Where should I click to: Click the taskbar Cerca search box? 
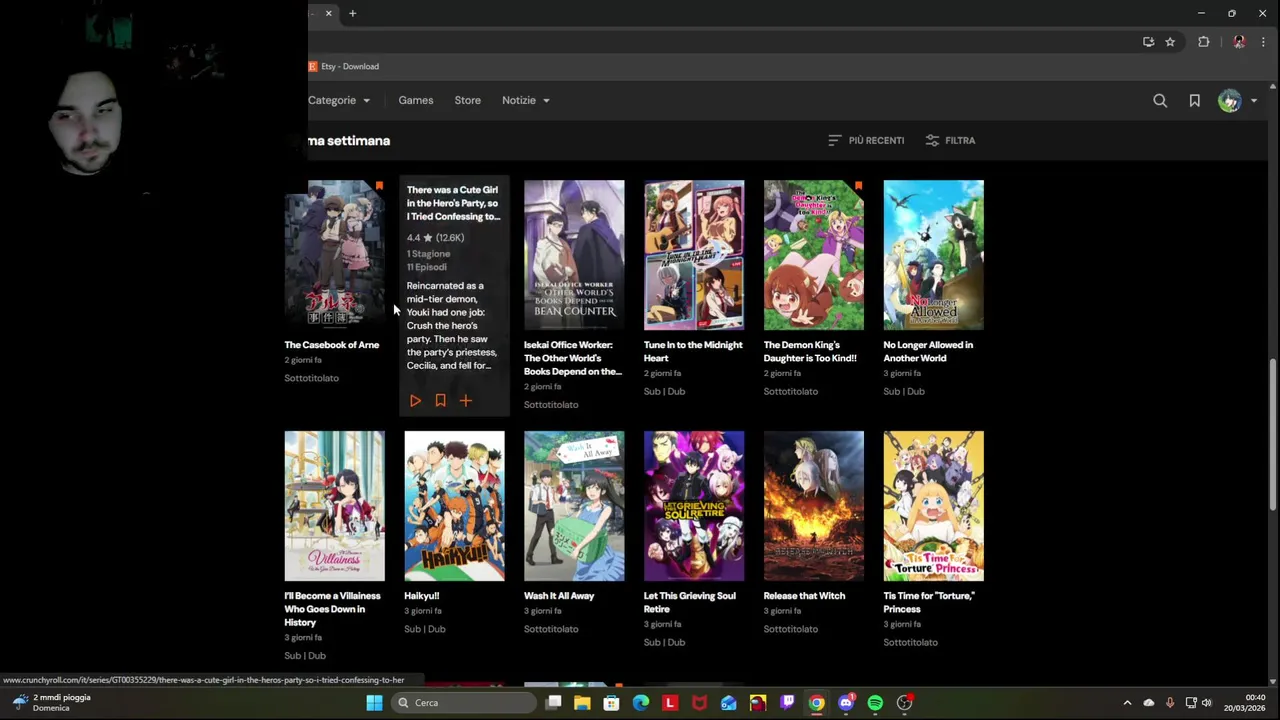pos(464,703)
